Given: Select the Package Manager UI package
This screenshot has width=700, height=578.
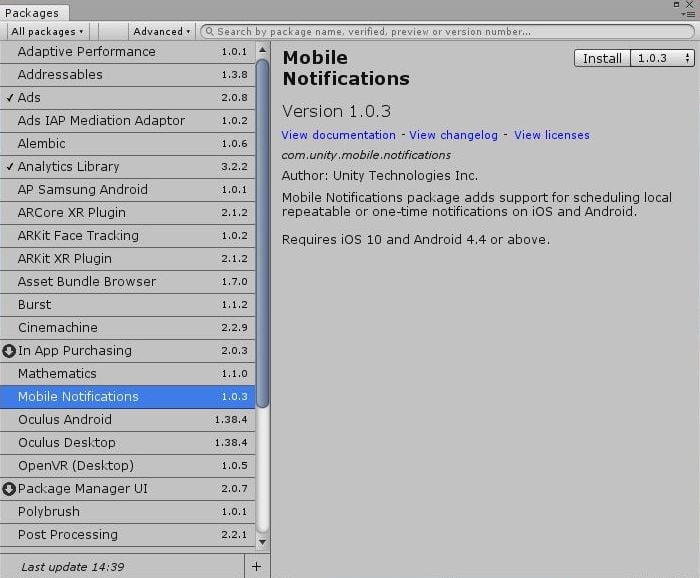Looking at the screenshot, I should [128, 489].
